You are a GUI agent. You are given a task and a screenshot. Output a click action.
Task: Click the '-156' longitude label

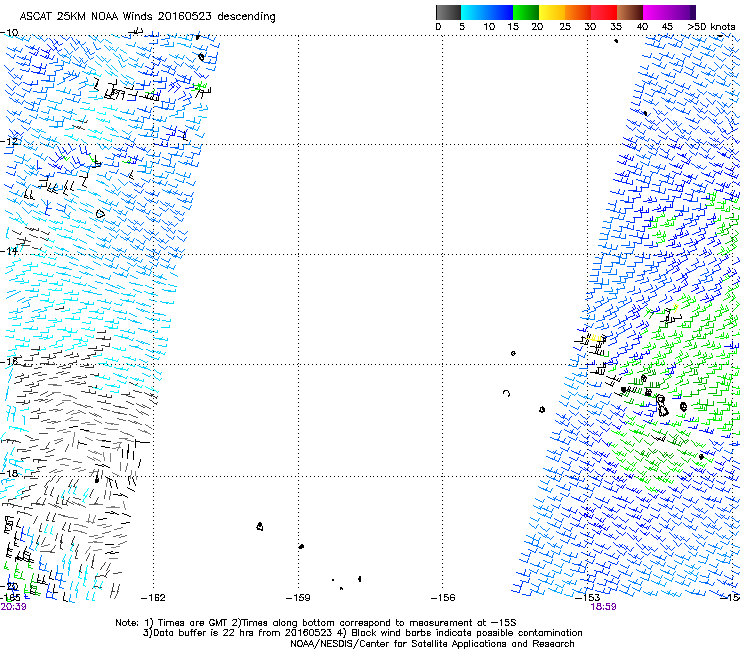[443, 598]
